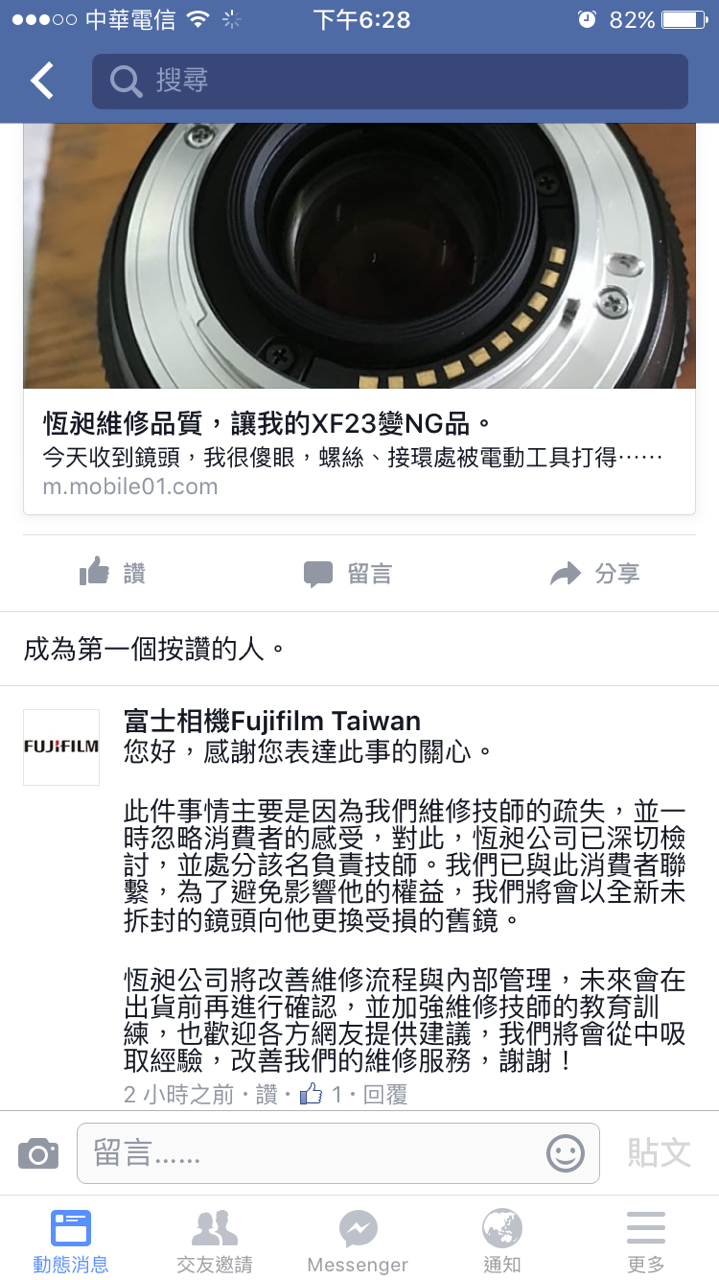Image resolution: width=719 pixels, height=1280 pixels.
Task: Open the 更多 more menu tab
Action: point(646,1241)
